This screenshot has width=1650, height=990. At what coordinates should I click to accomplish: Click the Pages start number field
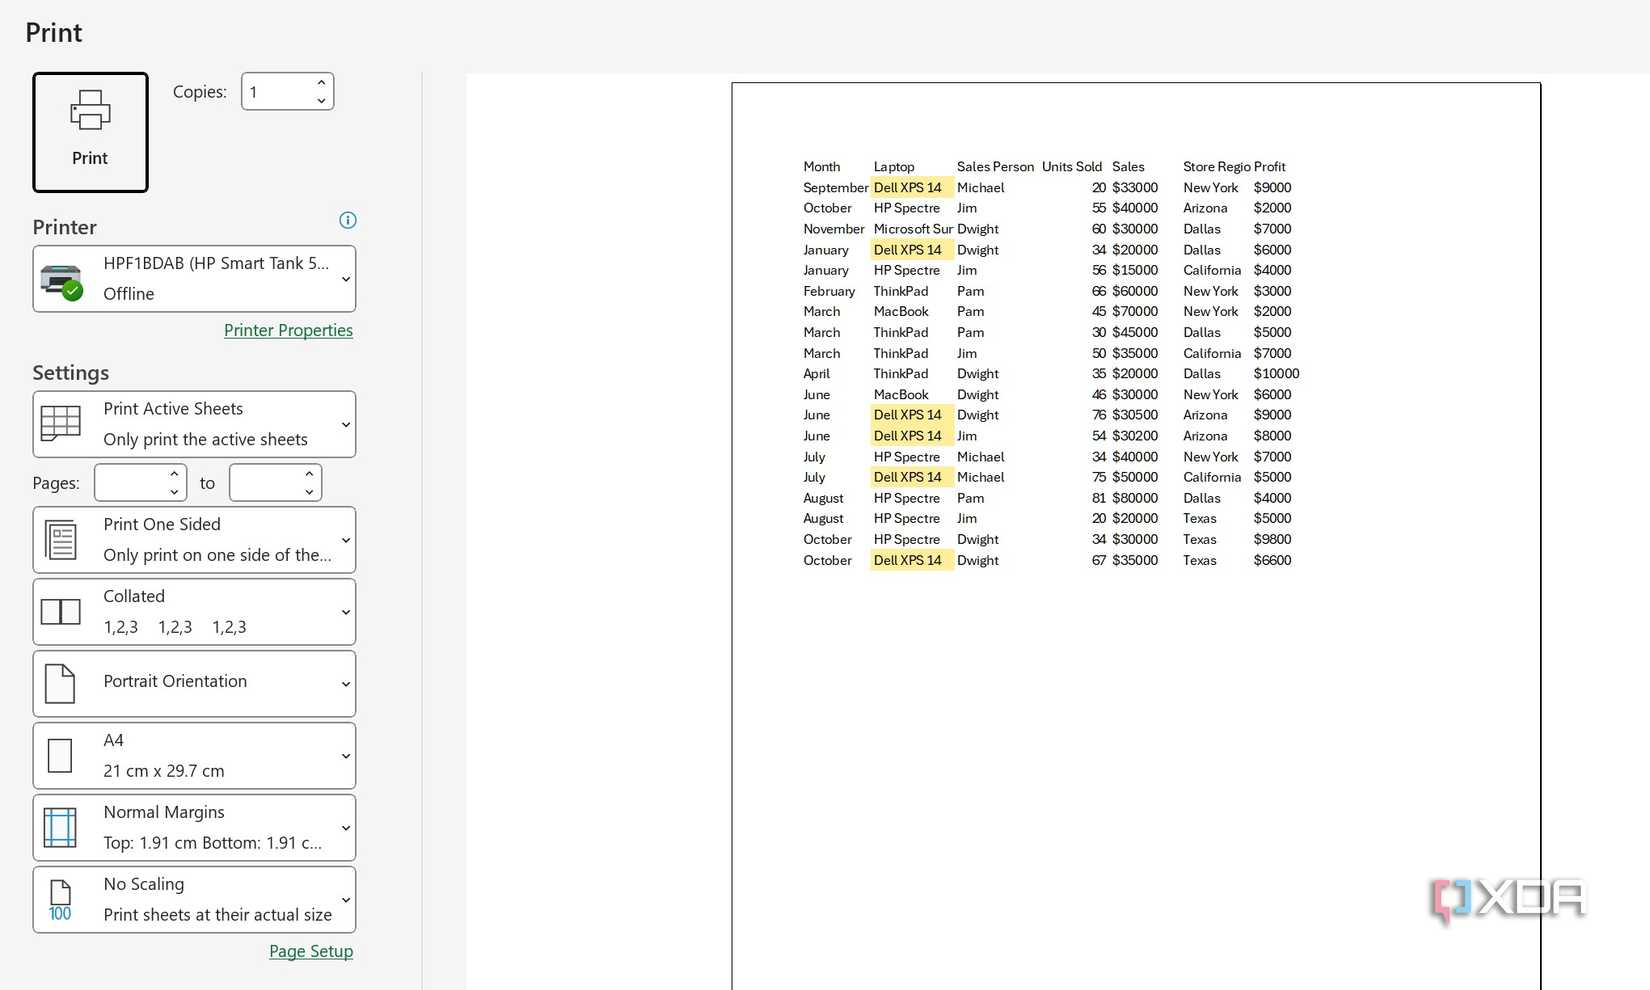point(128,483)
